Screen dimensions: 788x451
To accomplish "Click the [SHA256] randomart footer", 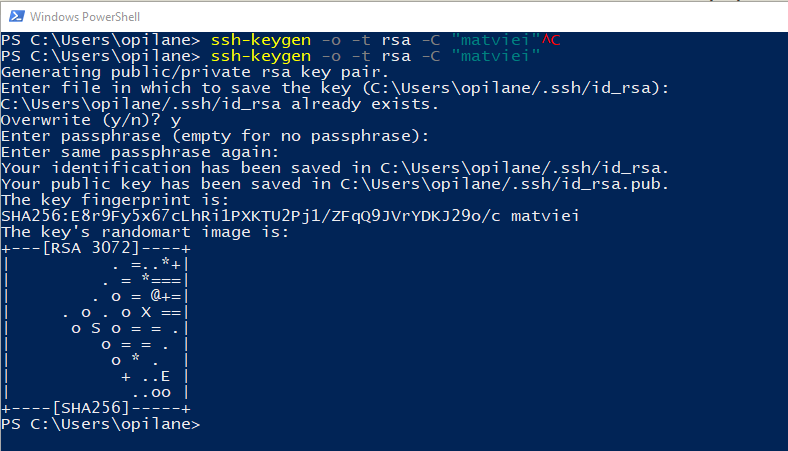I will click(91, 408).
